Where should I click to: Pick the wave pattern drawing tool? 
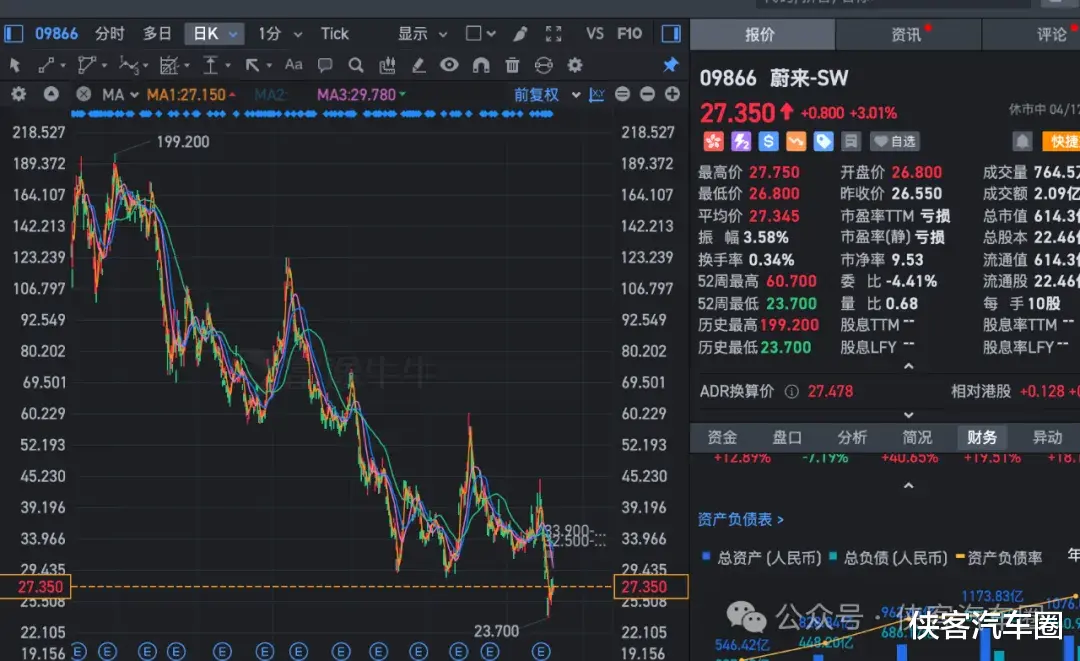point(128,65)
